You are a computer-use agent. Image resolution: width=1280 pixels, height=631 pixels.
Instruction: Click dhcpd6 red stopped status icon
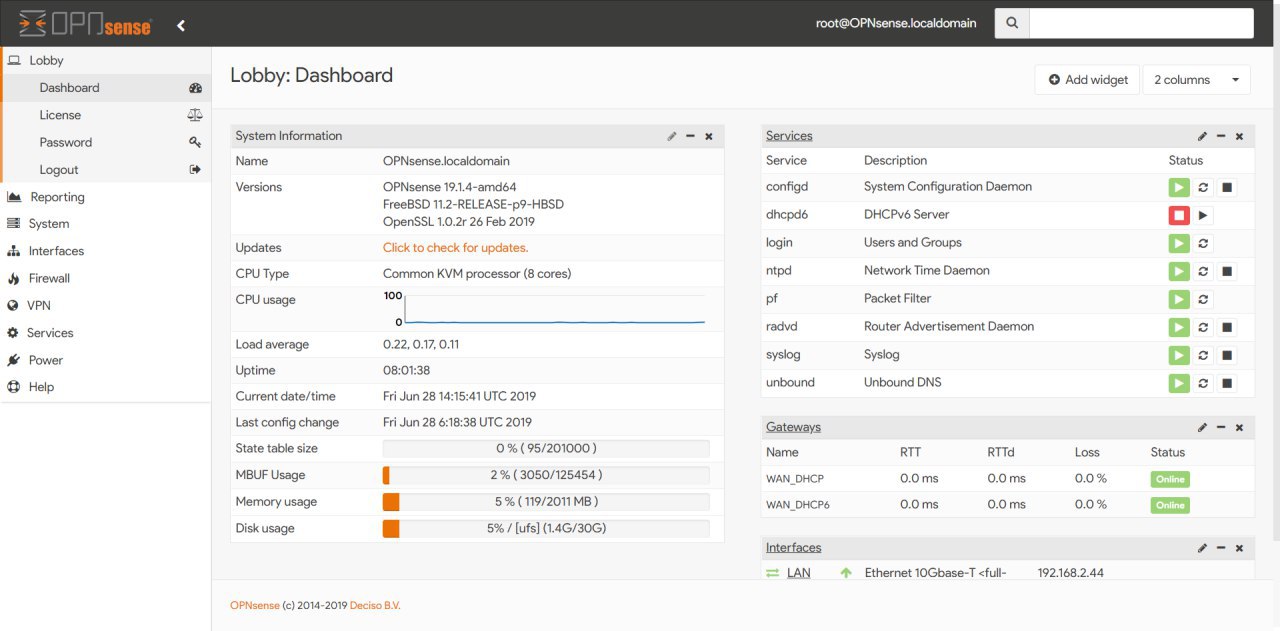(1179, 215)
